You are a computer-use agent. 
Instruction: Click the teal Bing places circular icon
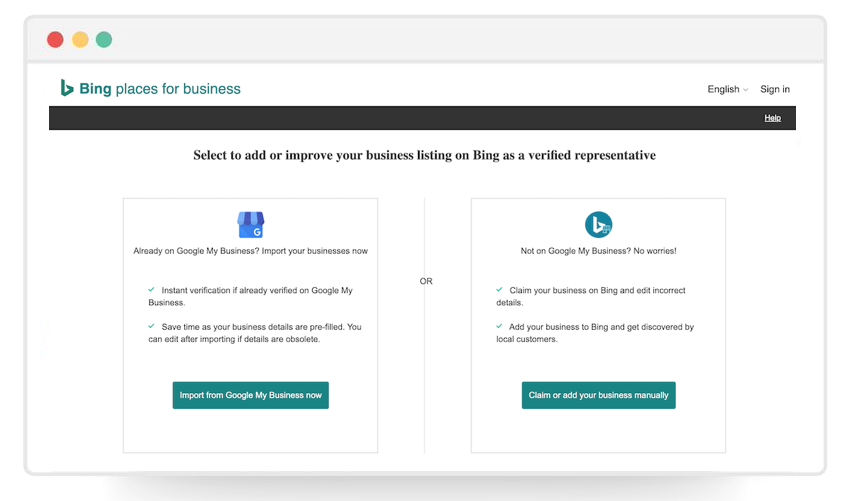(598, 224)
